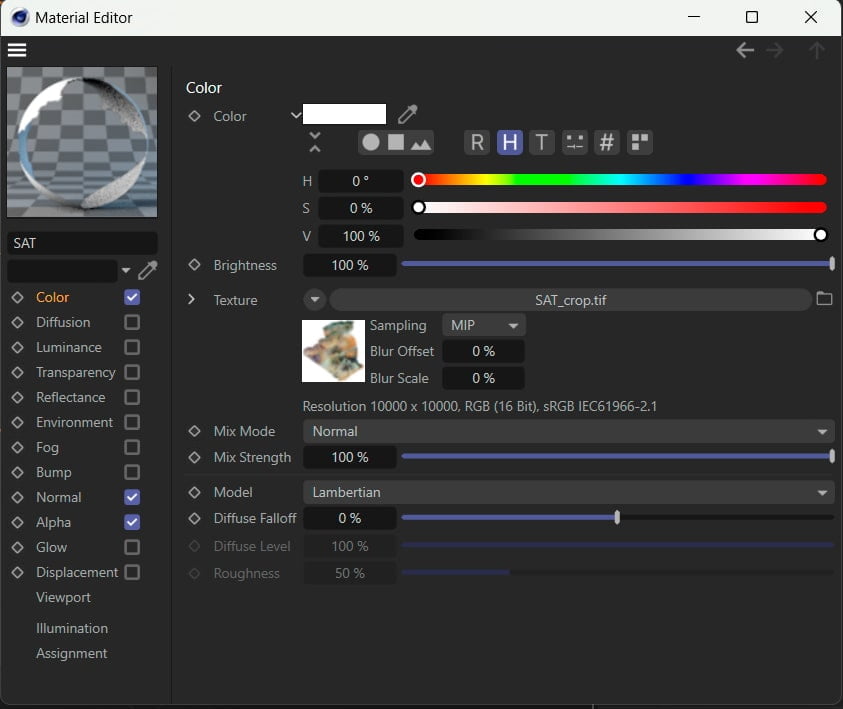Click the texture thumbnail preview
Screen dimensions: 843x709
(x=333, y=351)
